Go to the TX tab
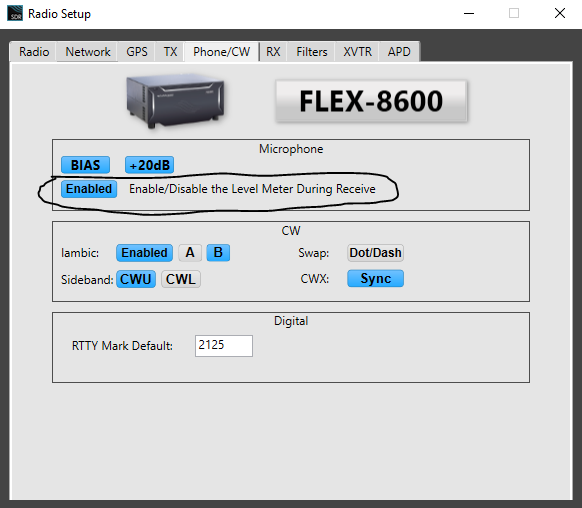 [170, 52]
